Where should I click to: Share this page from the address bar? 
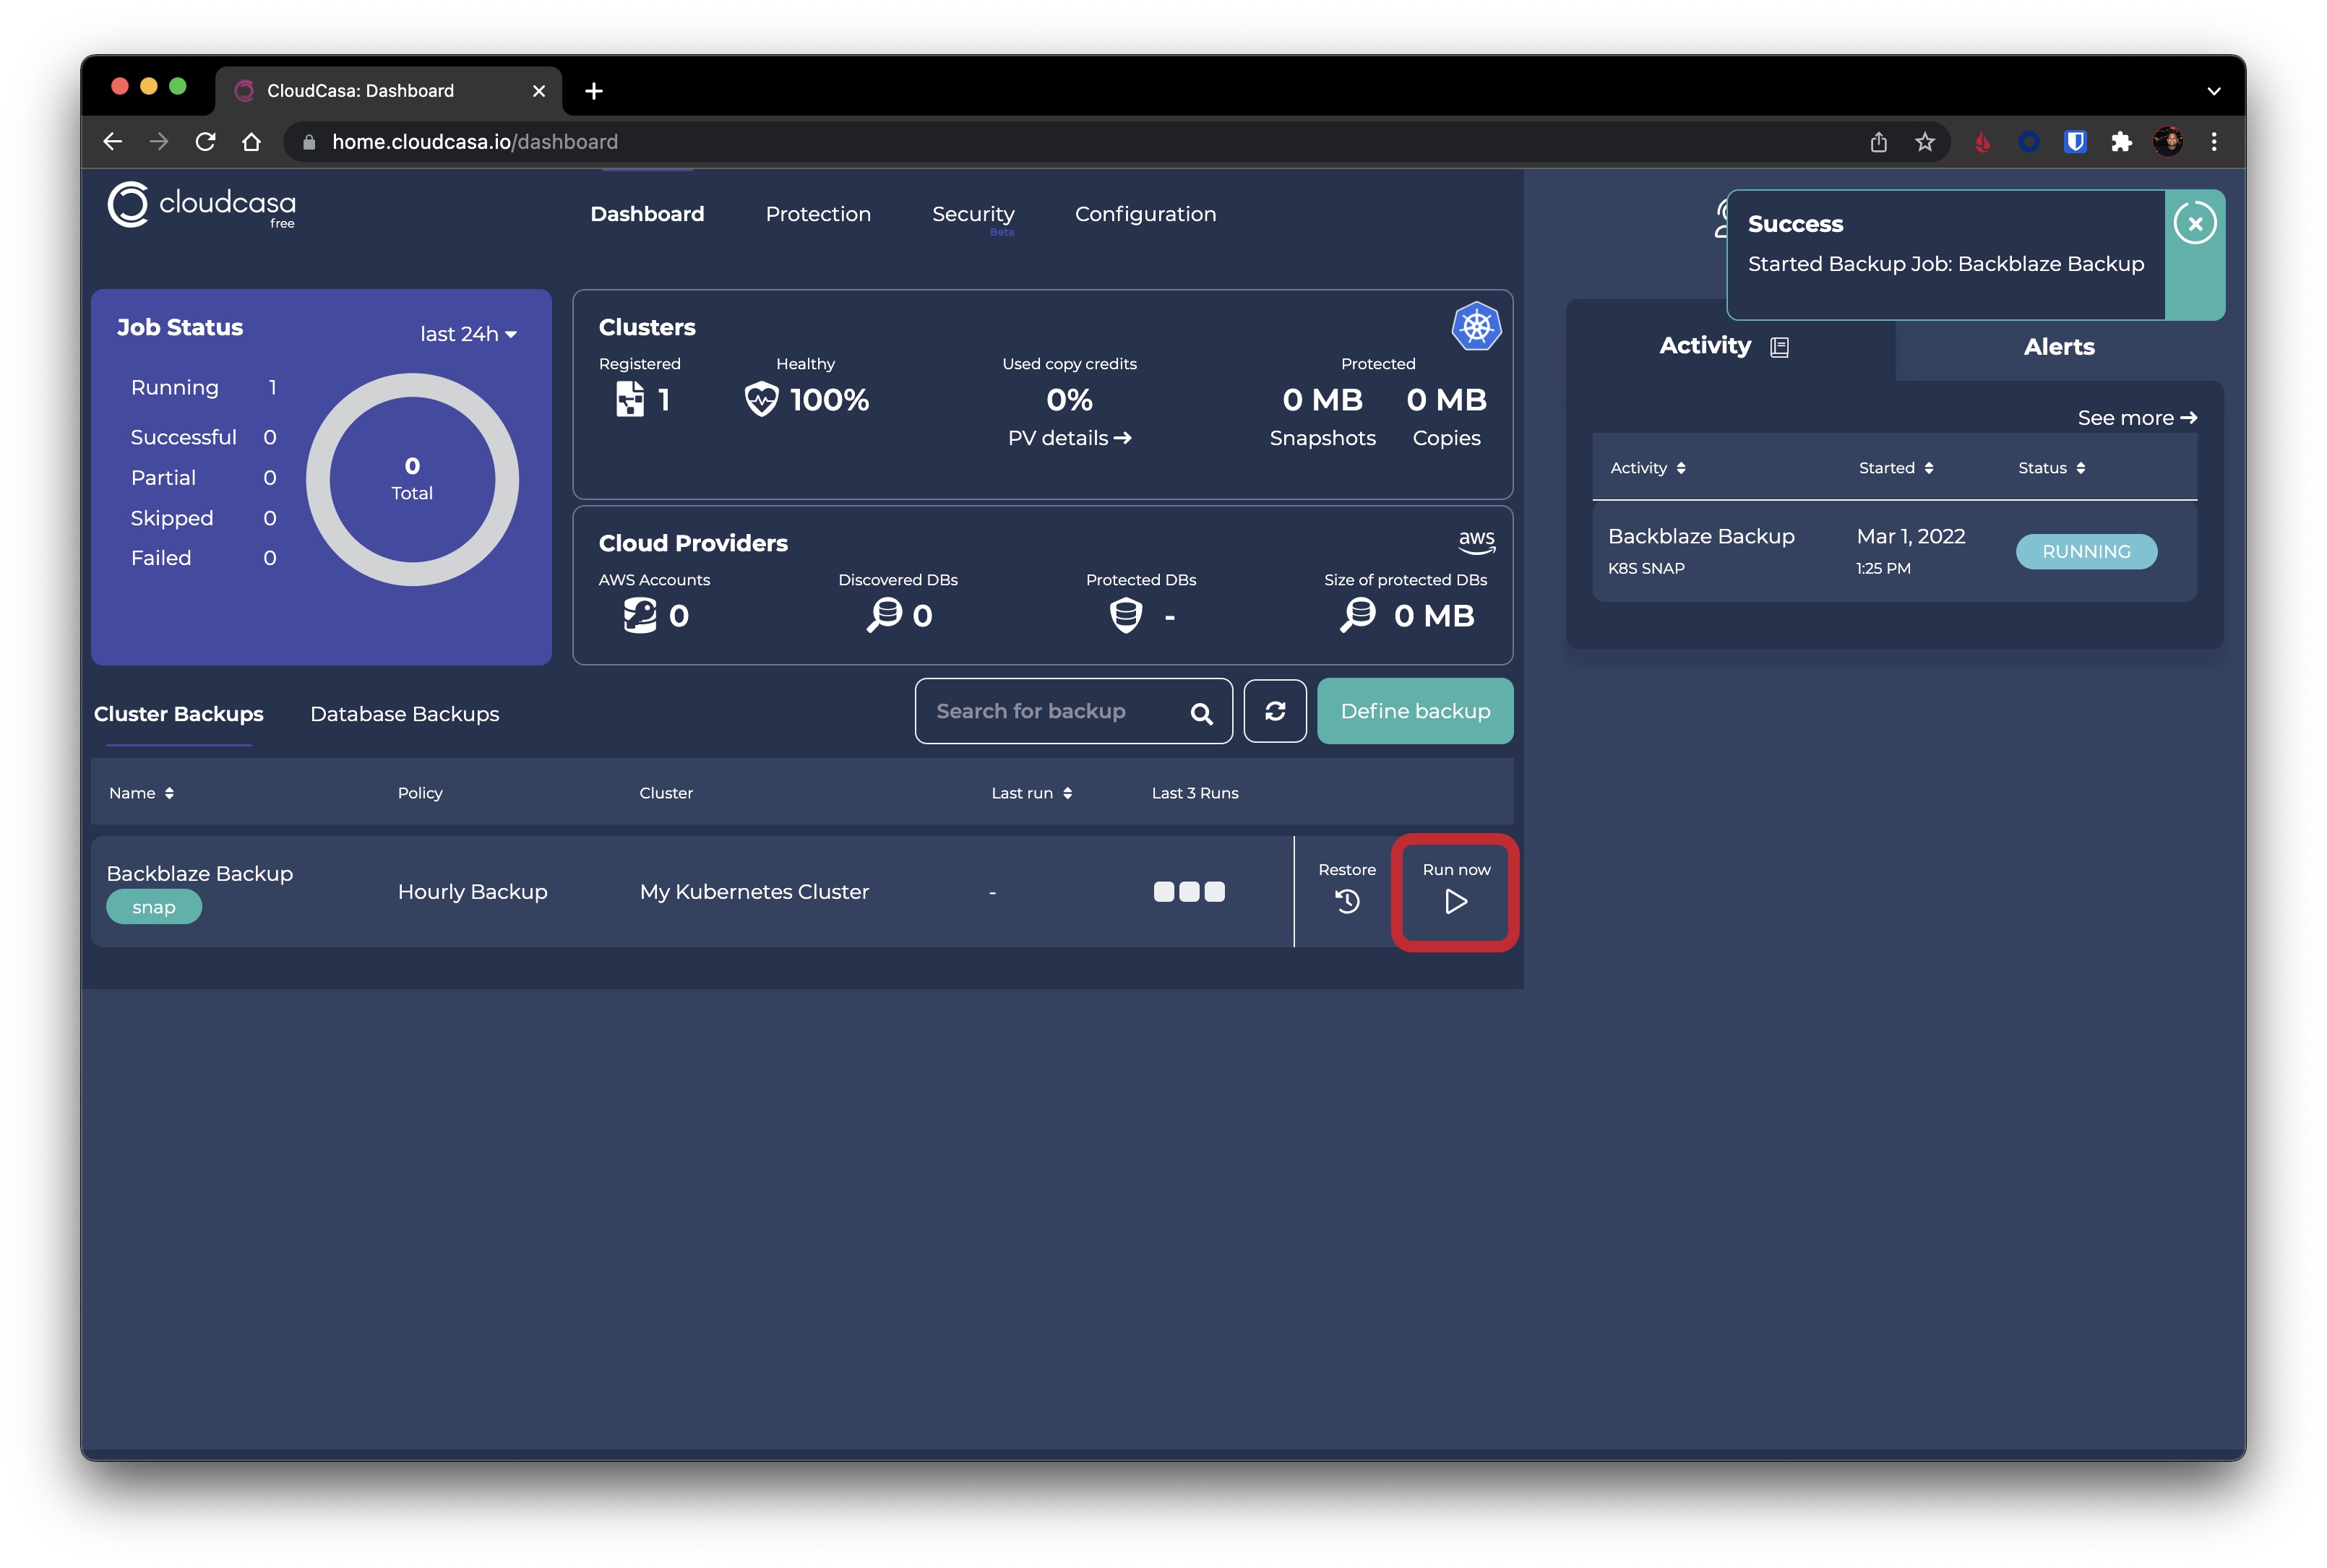point(1878,142)
